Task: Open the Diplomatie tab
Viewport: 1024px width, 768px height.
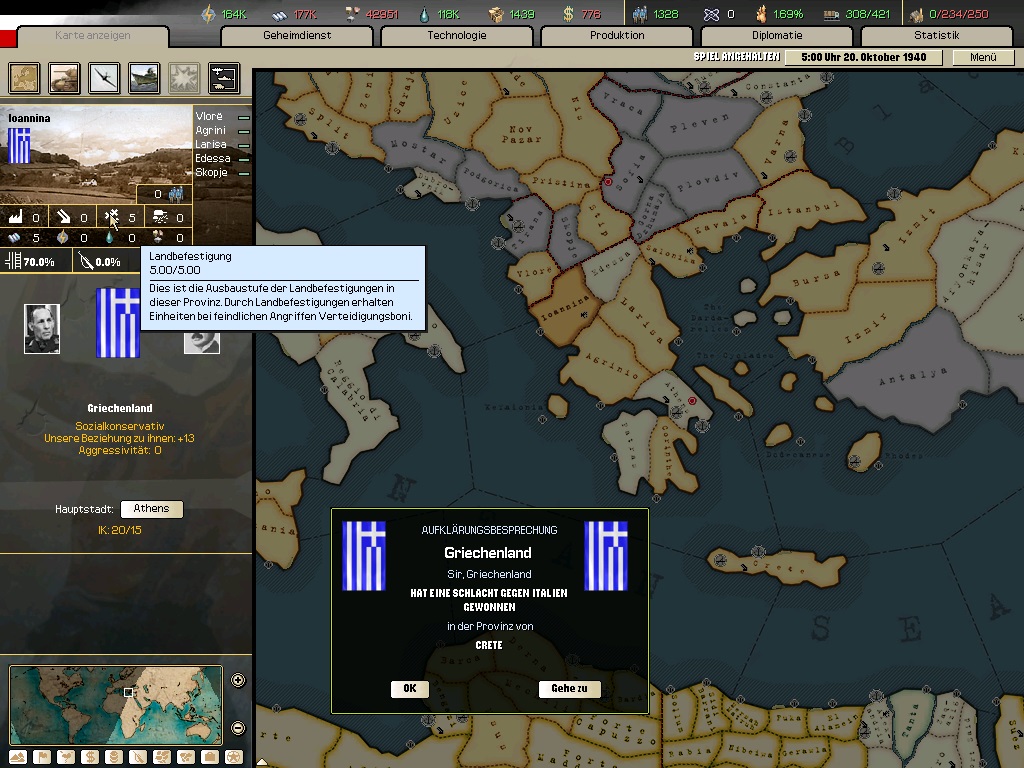Action: click(777, 36)
